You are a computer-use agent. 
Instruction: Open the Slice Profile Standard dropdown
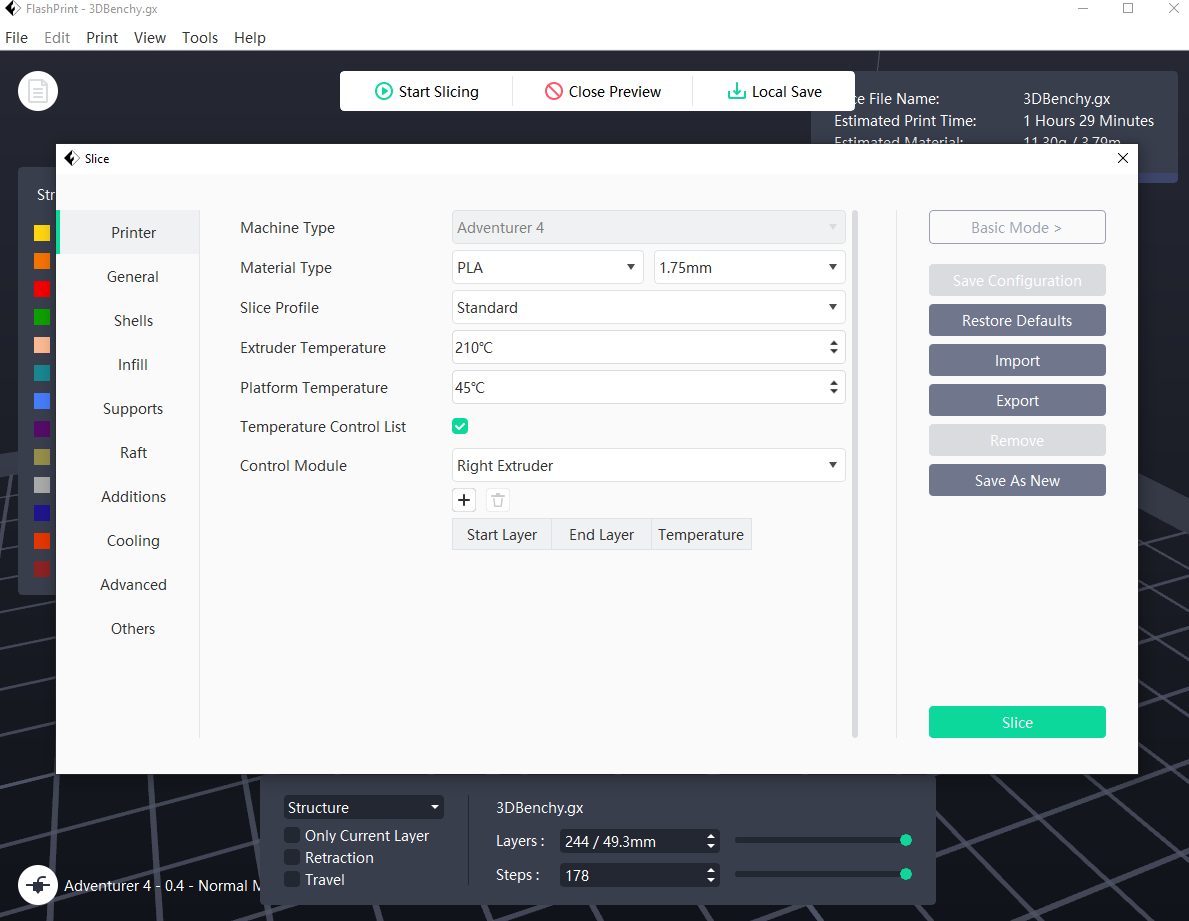point(648,308)
